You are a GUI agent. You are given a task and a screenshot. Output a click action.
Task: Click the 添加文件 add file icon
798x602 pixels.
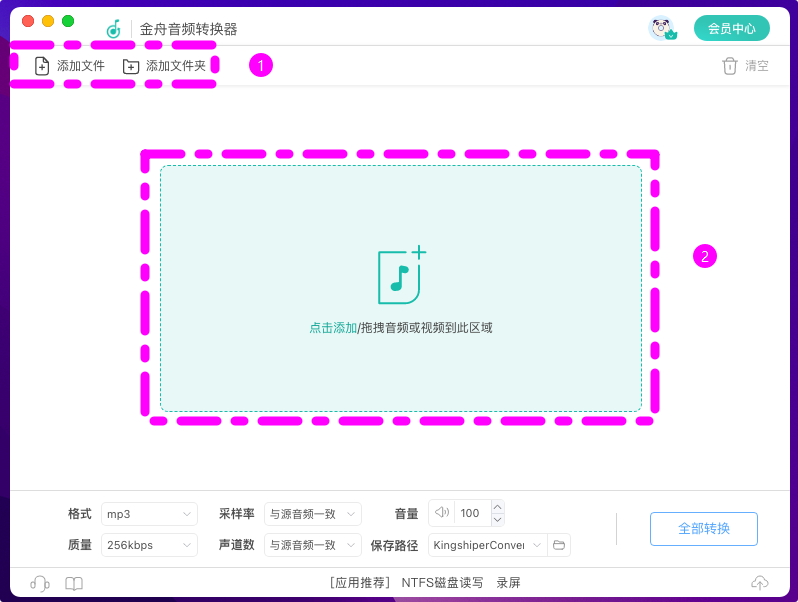point(42,66)
